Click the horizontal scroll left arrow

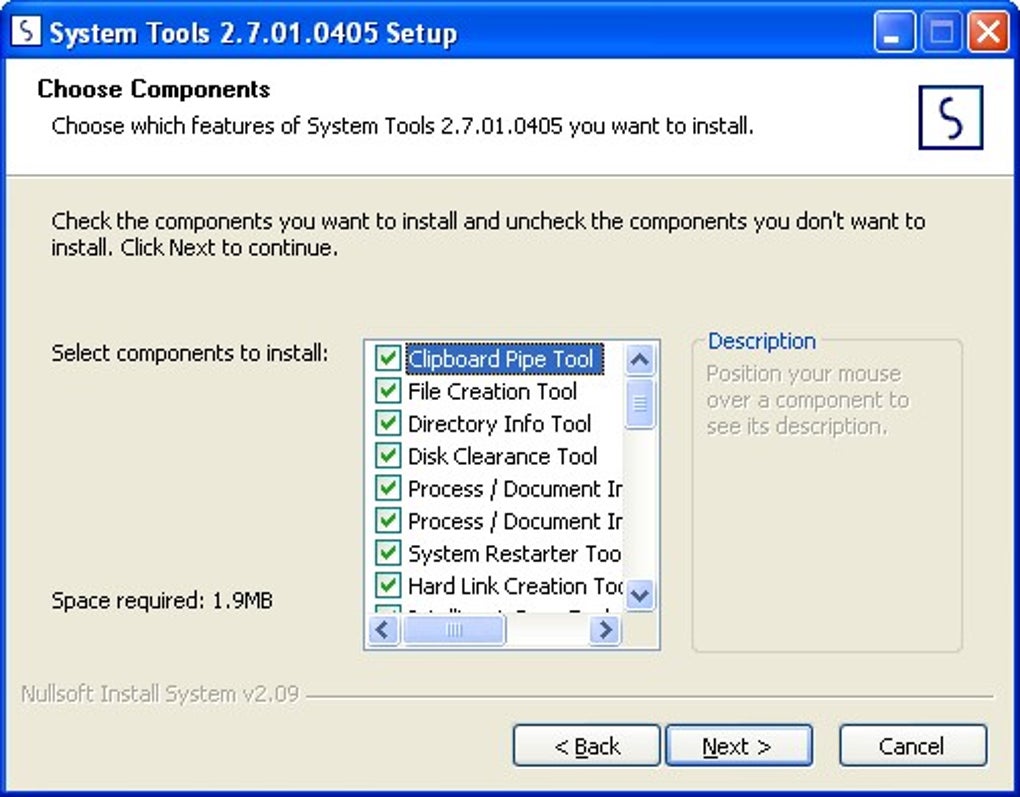pyautogui.click(x=385, y=629)
